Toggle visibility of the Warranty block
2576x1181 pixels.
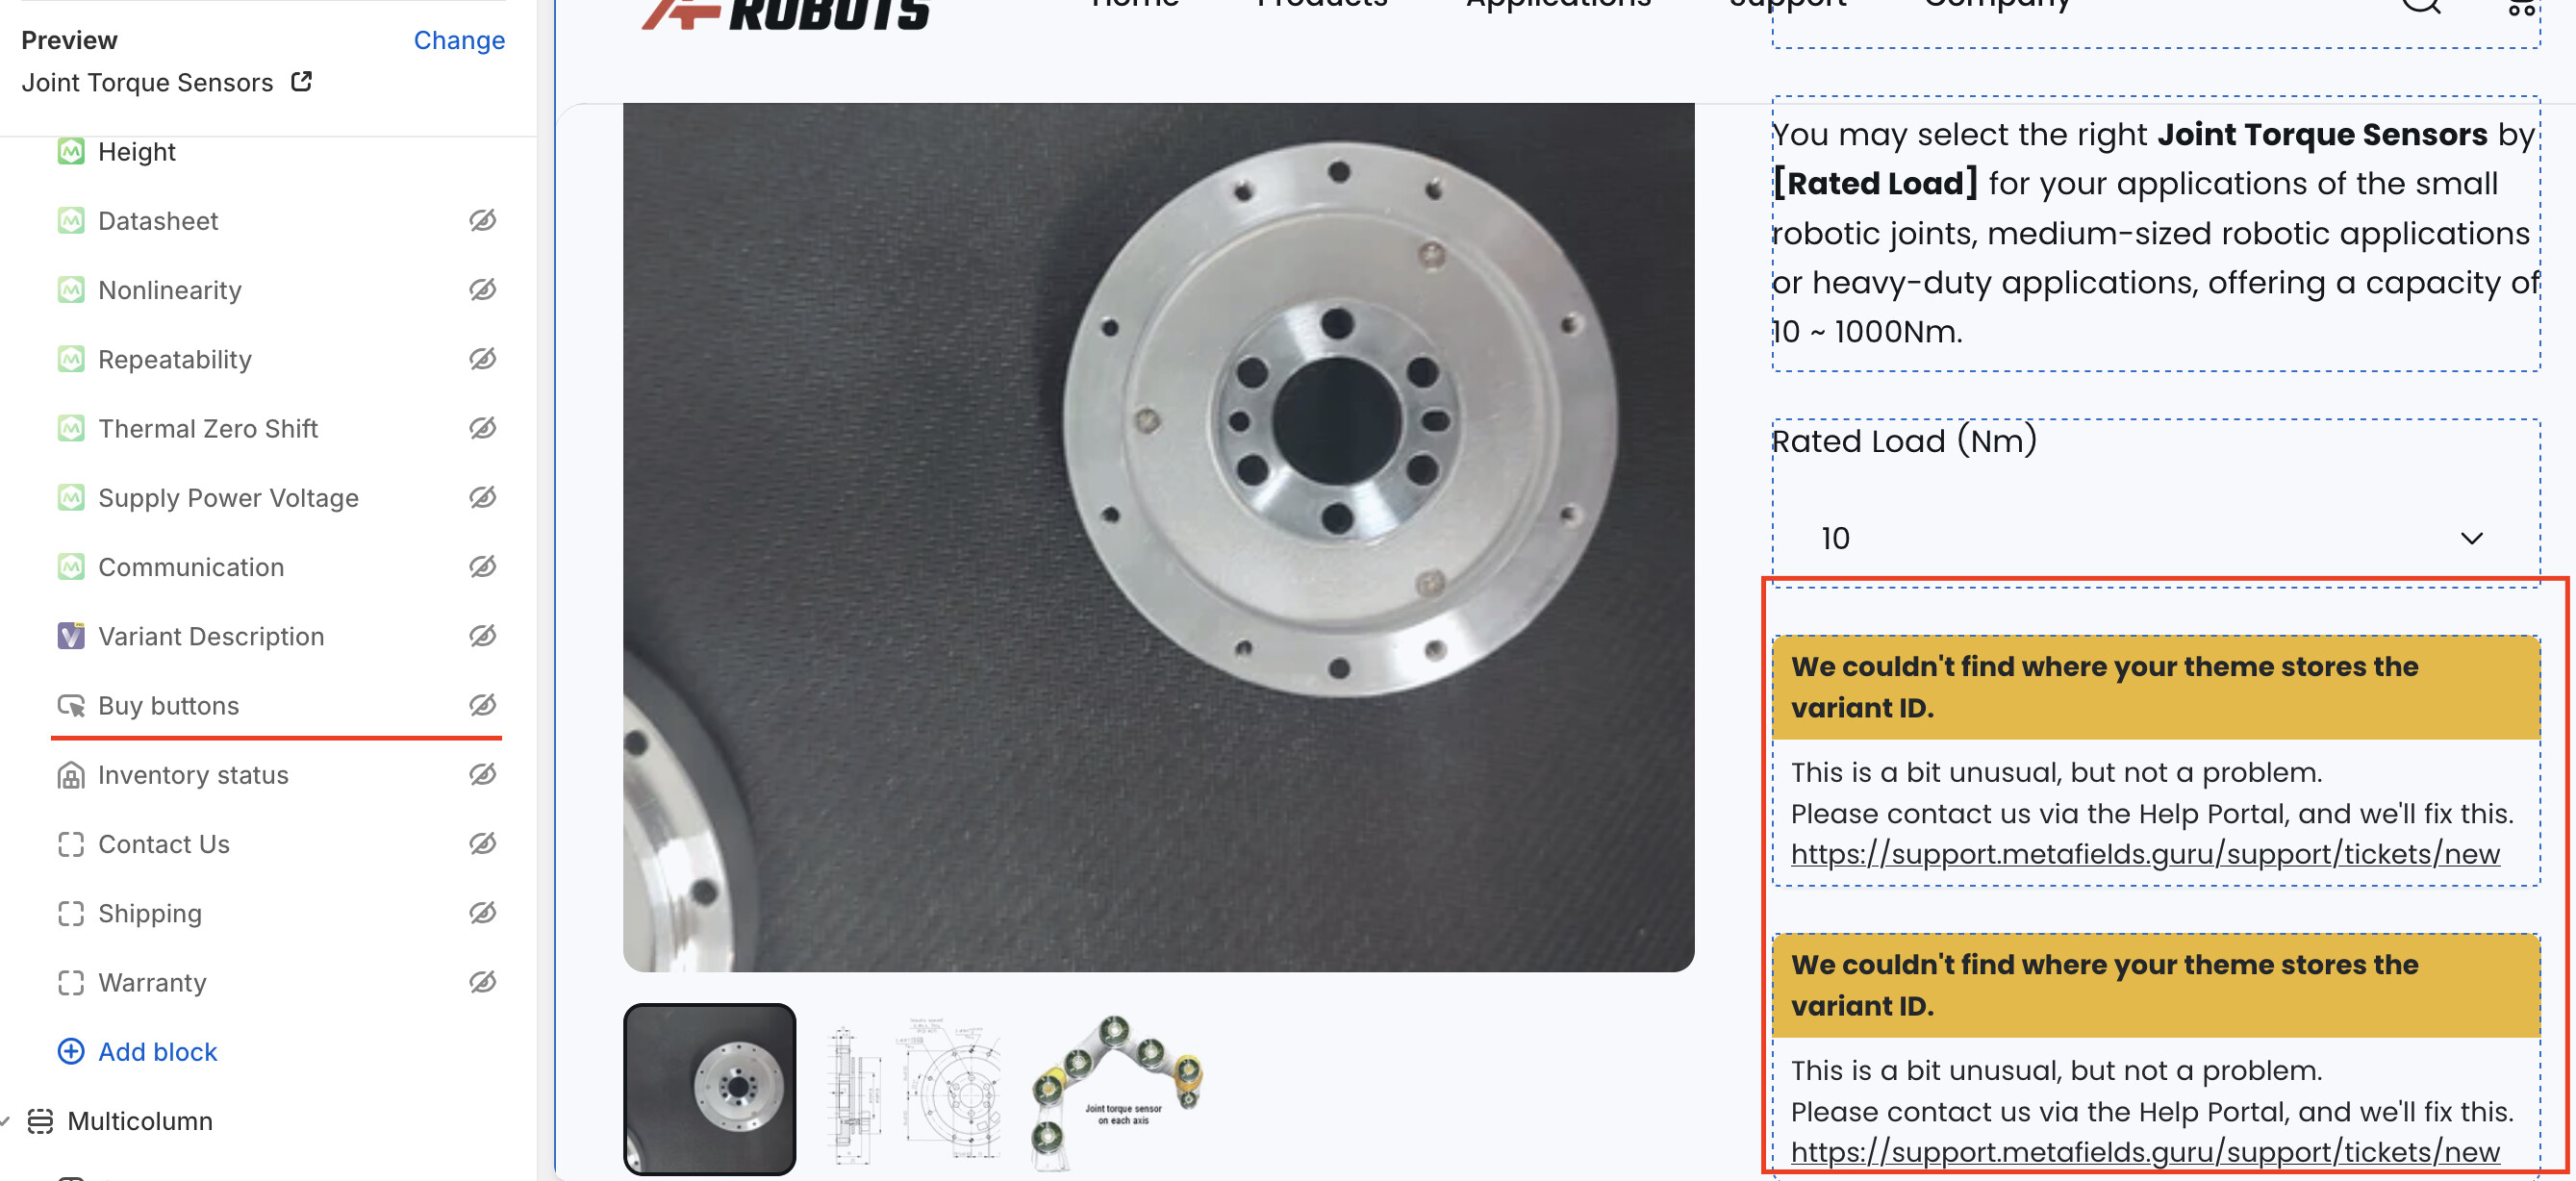pos(483,982)
